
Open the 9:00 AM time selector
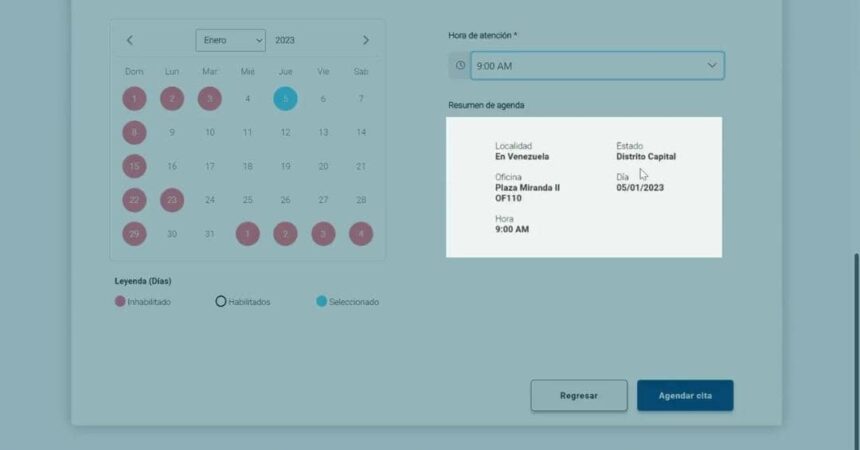coord(585,66)
